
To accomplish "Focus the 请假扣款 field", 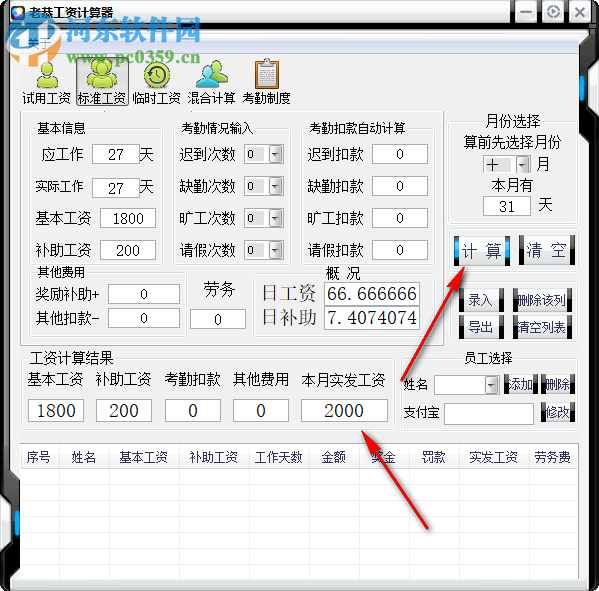I will [400, 250].
